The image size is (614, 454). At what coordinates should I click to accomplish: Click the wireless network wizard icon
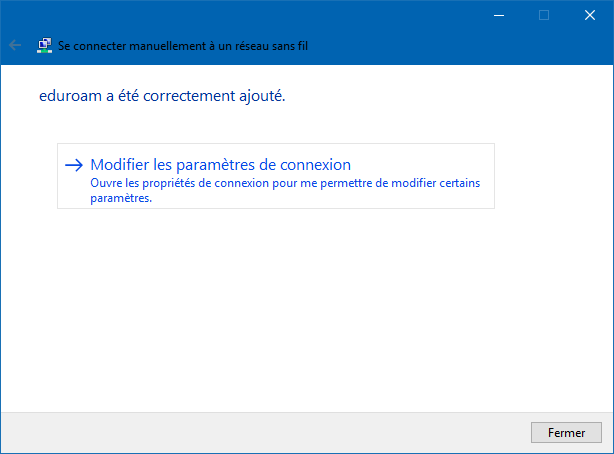(x=45, y=45)
